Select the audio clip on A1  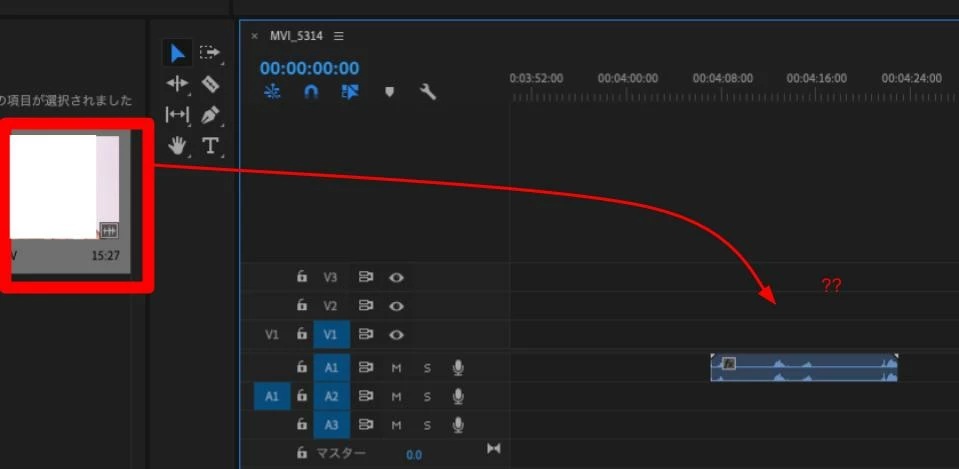(804, 367)
